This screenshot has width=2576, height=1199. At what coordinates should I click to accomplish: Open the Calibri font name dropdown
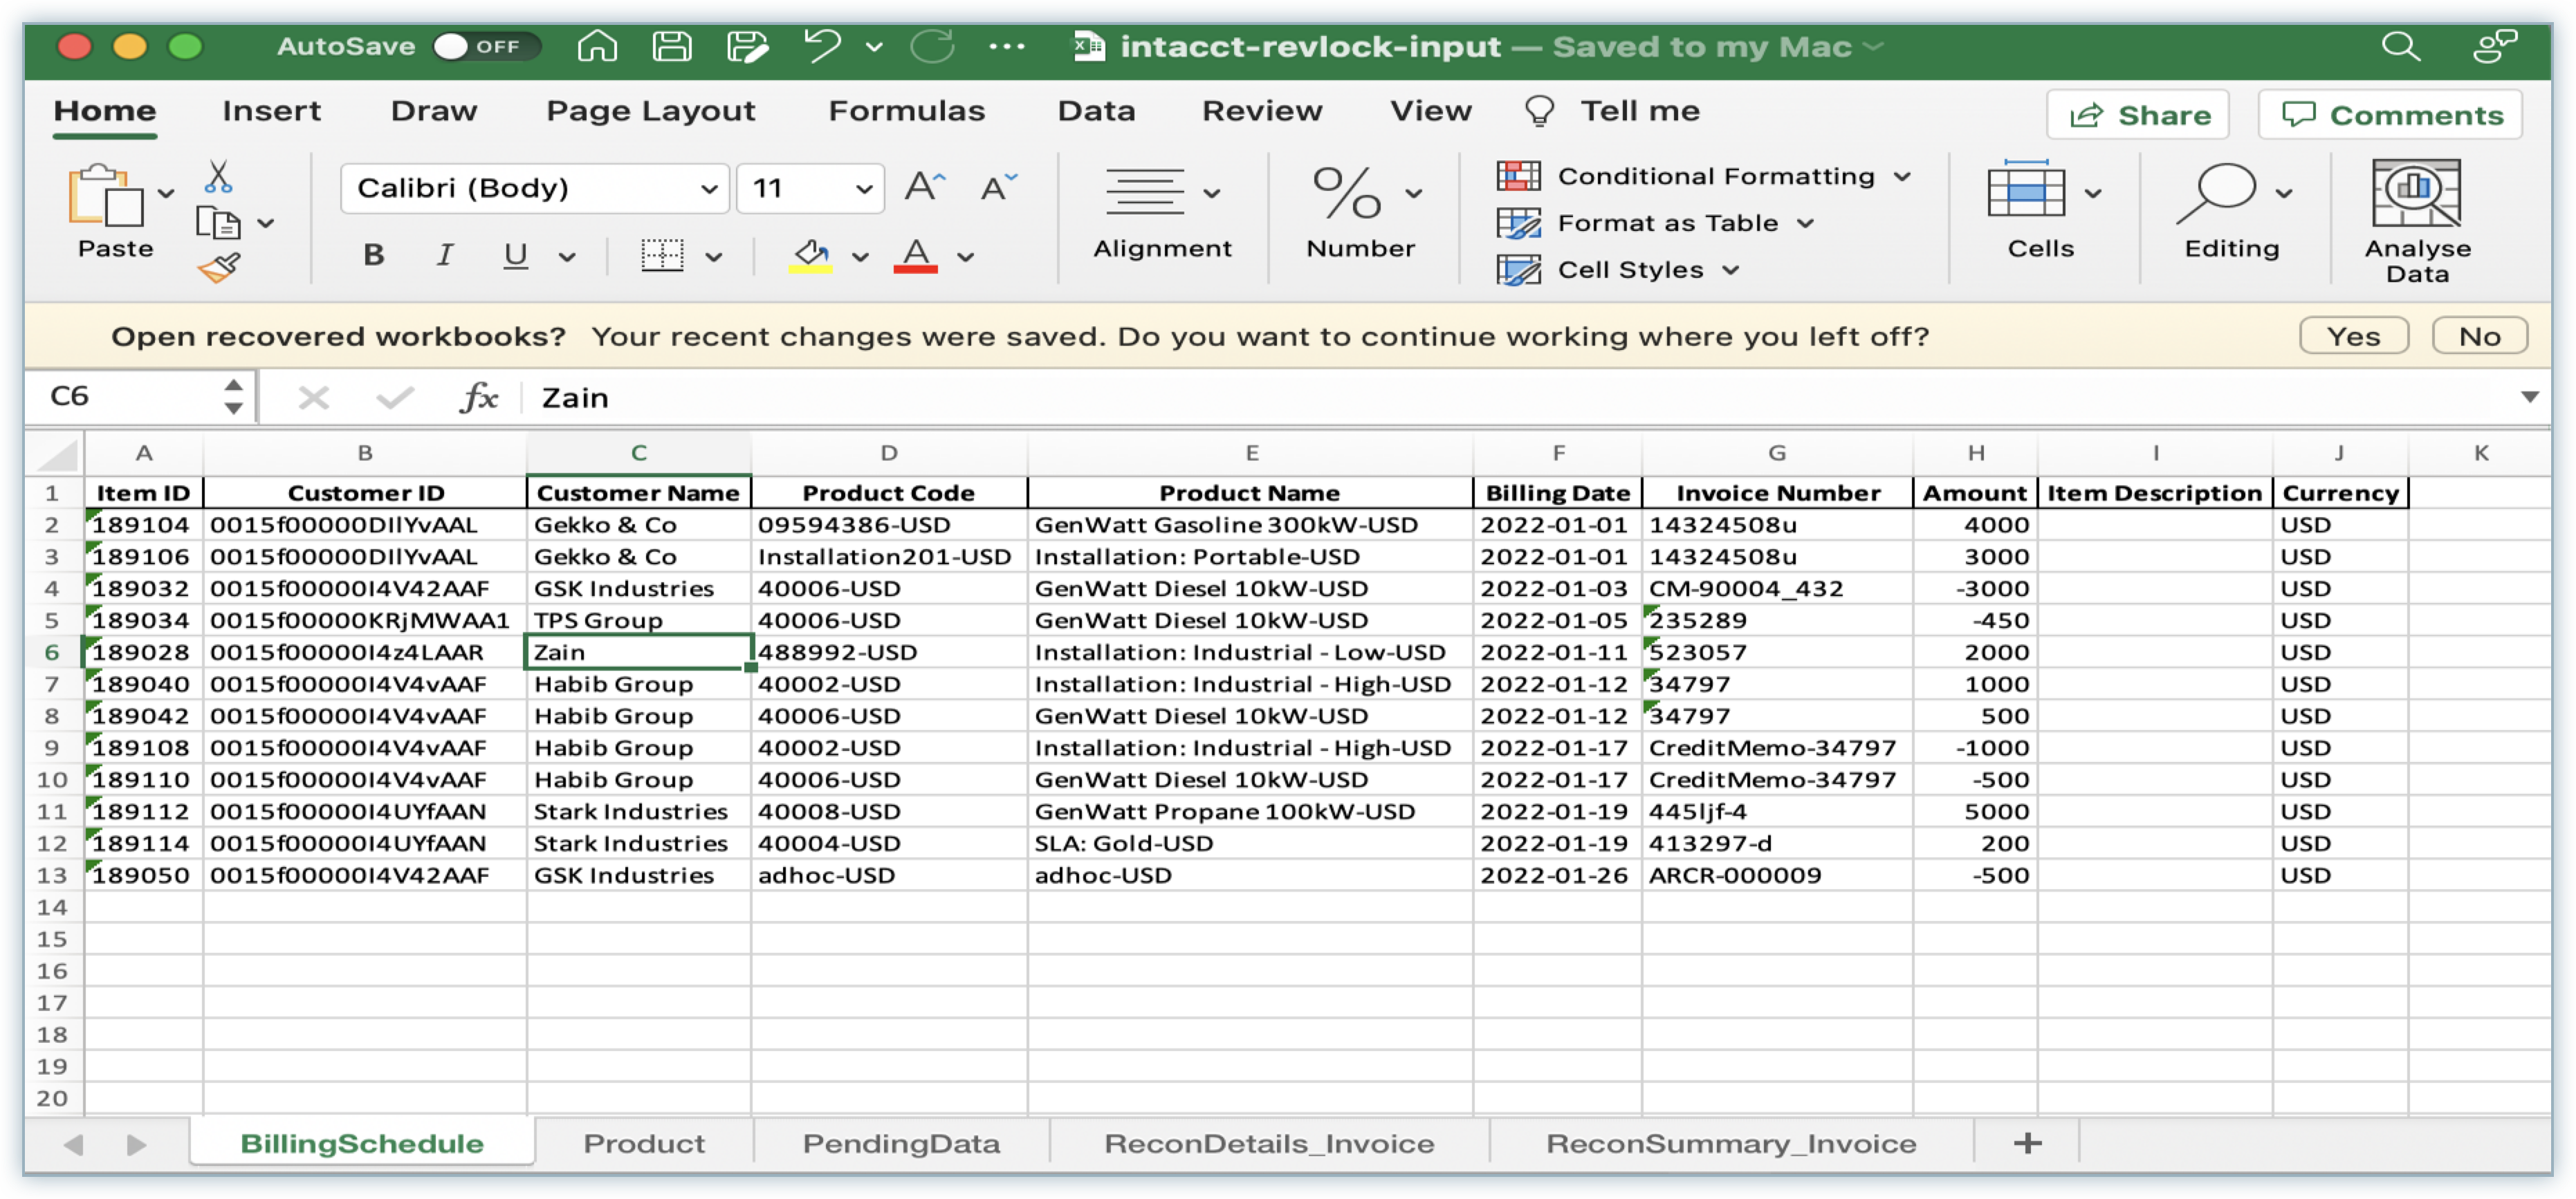click(708, 189)
